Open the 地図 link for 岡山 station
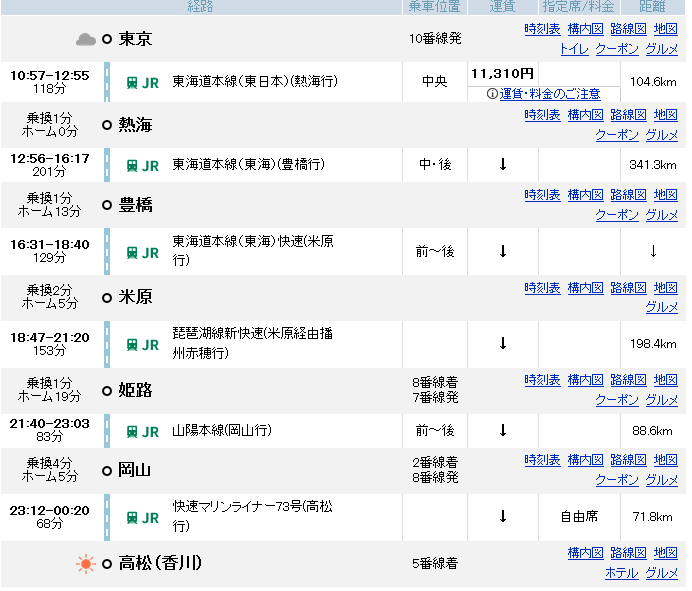 pyautogui.click(x=666, y=461)
